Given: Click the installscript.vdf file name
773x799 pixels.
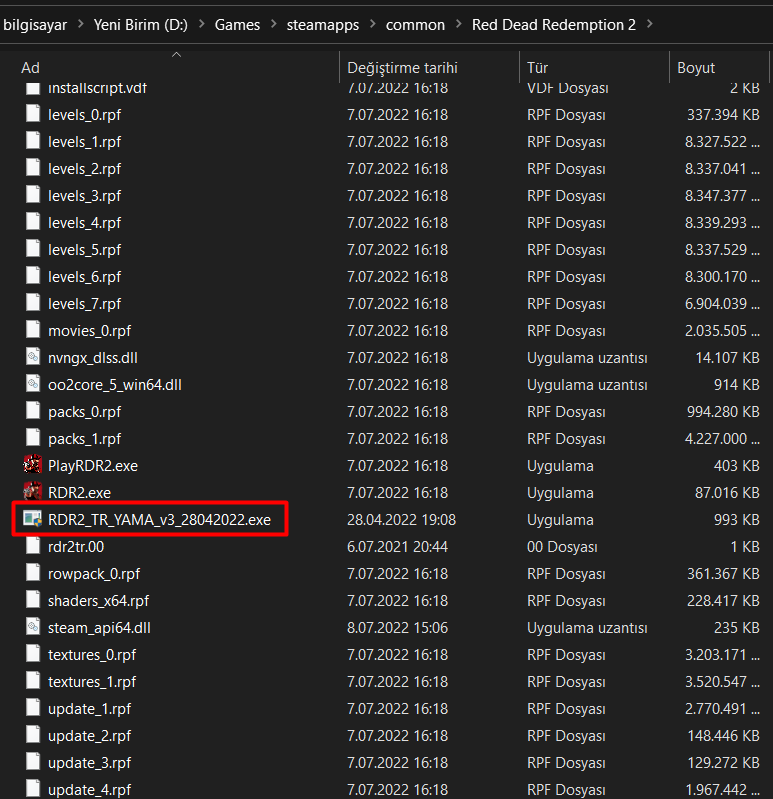Looking at the screenshot, I should coord(97,88).
